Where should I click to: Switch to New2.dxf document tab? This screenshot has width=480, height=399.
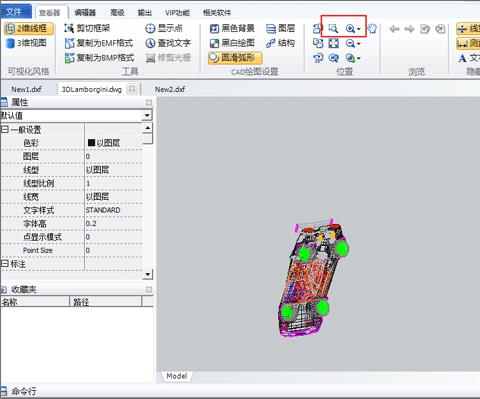pos(170,89)
